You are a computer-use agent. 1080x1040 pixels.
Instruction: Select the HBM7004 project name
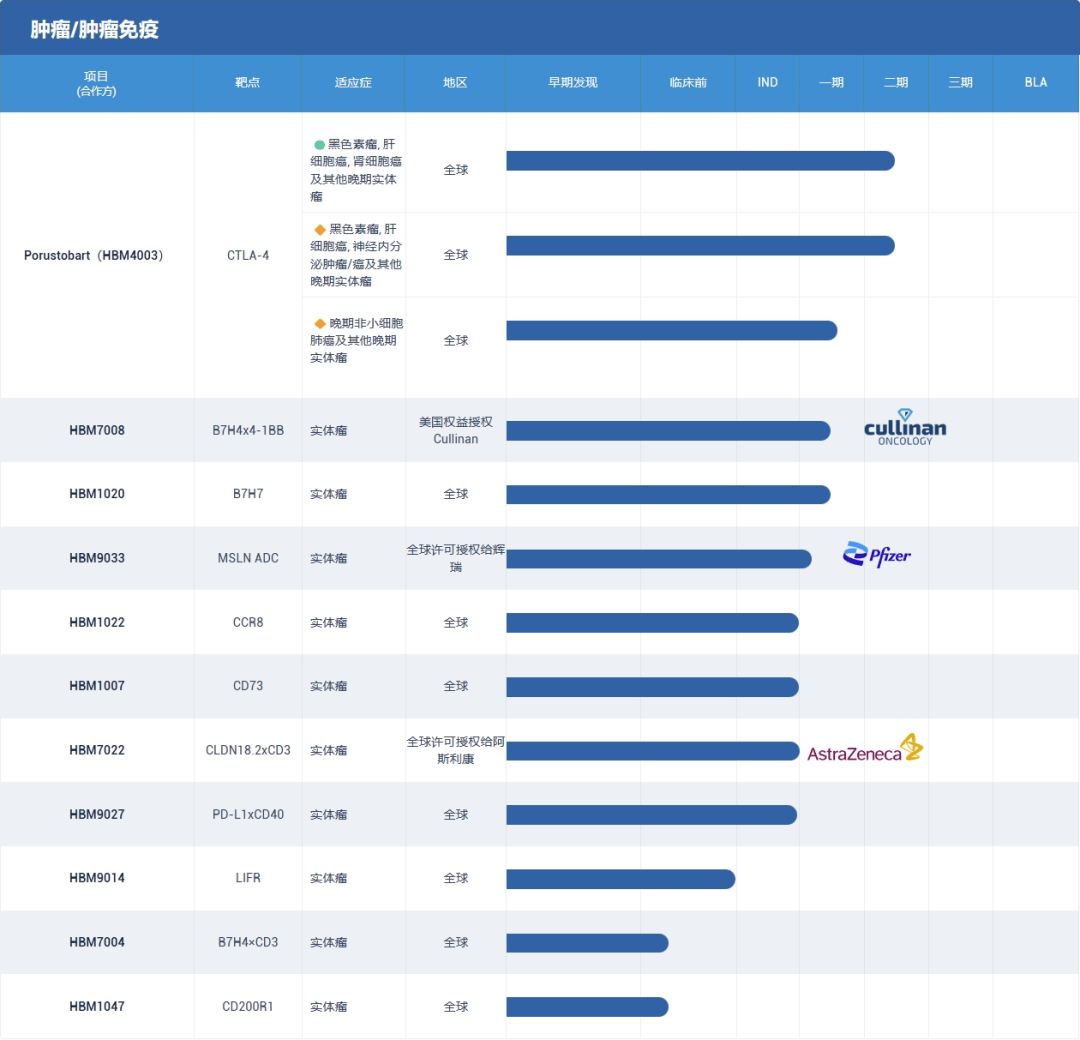[x=97, y=942]
